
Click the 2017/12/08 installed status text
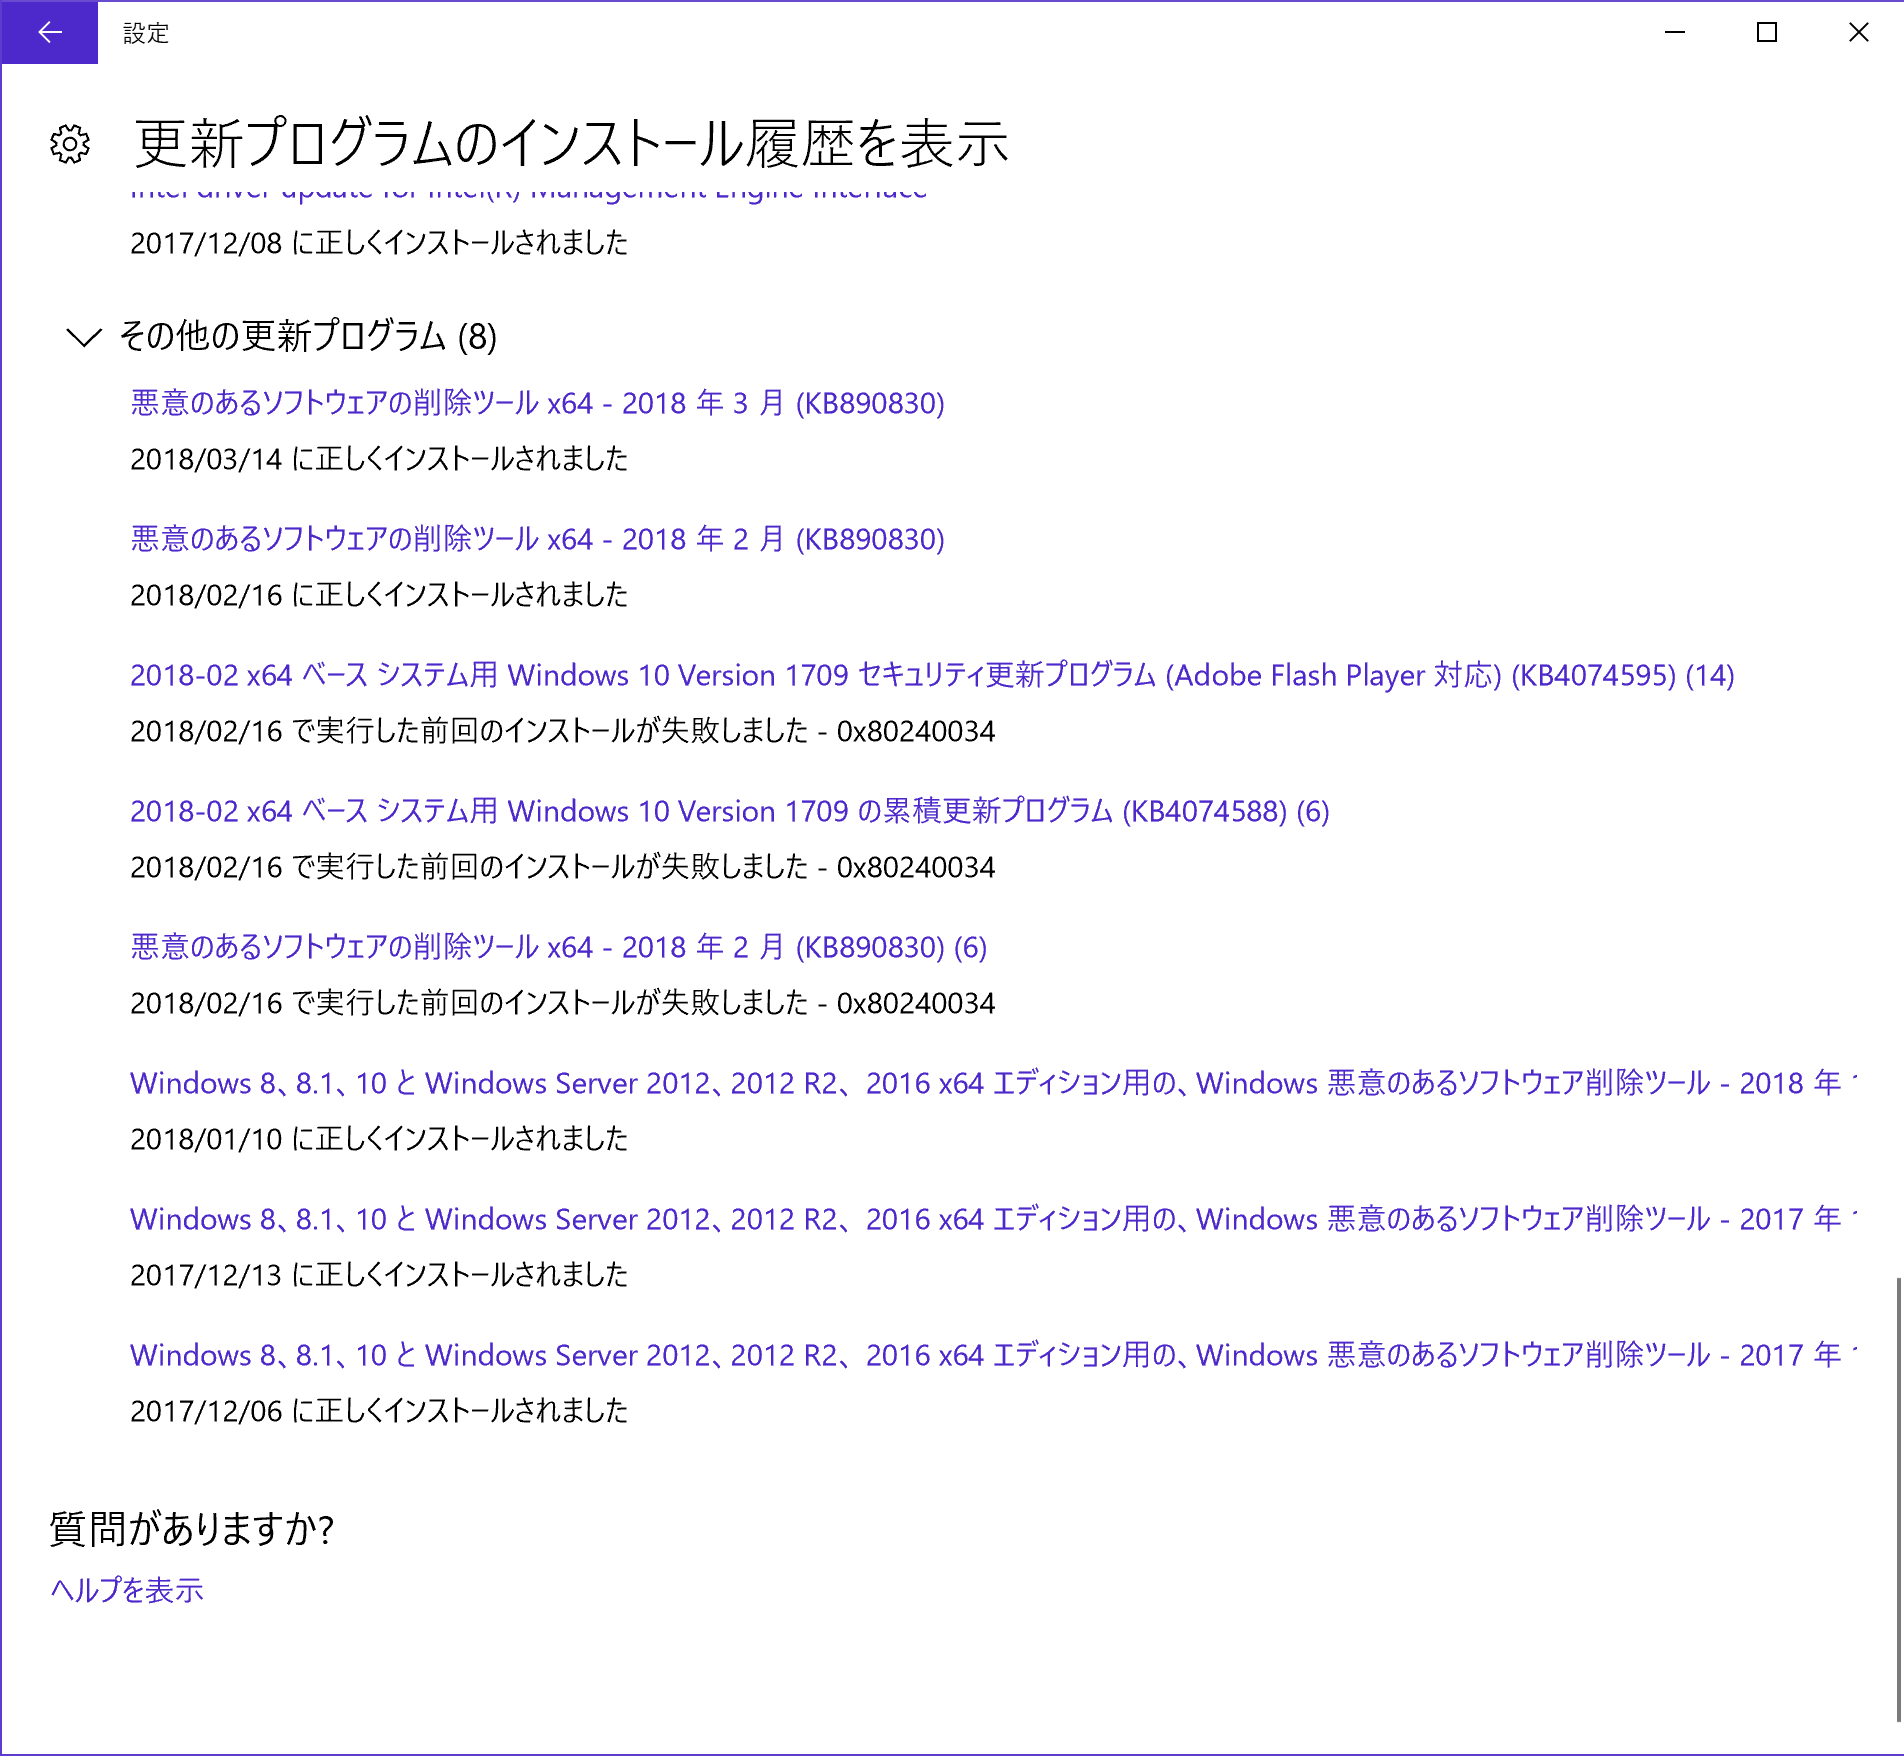pyautogui.click(x=379, y=243)
